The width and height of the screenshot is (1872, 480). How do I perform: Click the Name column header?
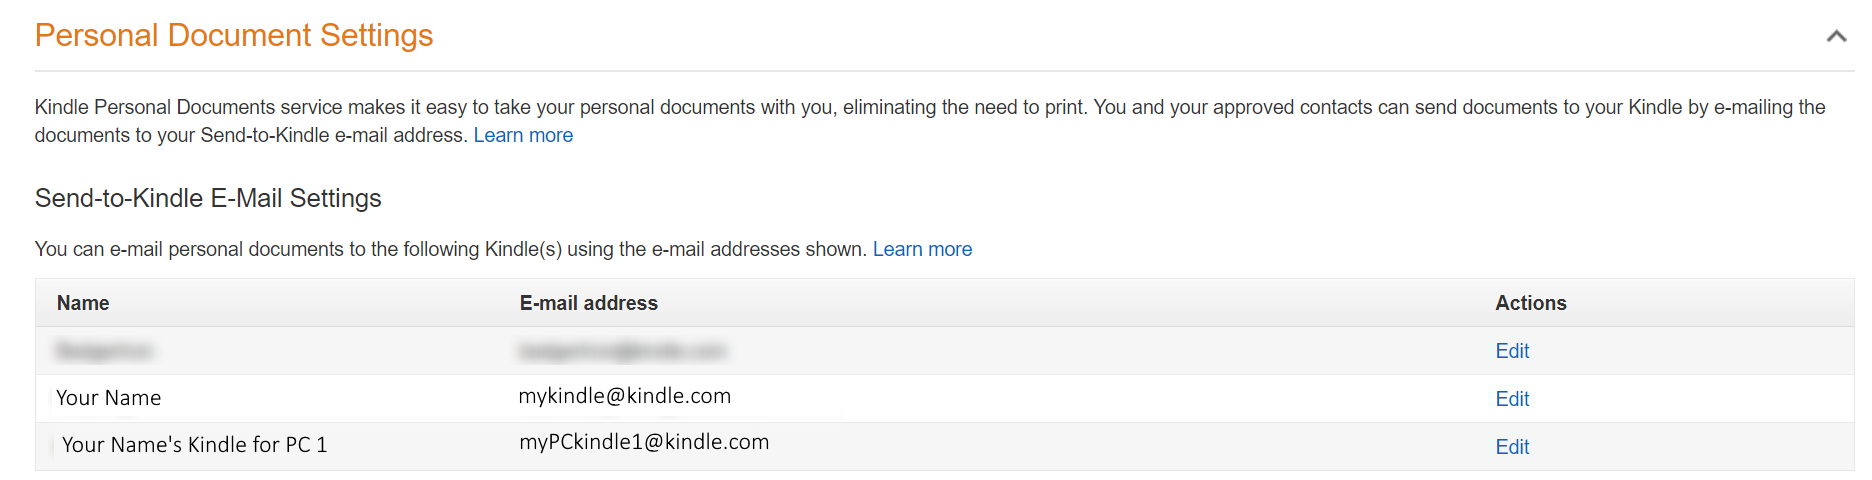click(x=83, y=303)
